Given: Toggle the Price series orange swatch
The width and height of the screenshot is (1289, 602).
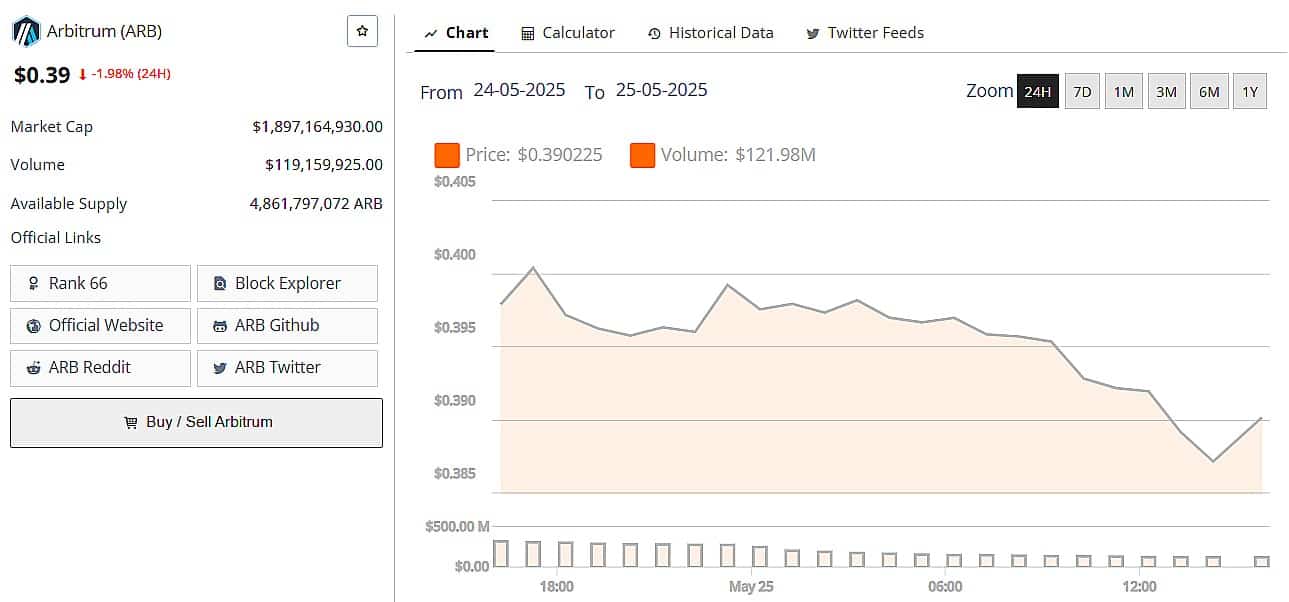Looking at the screenshot, I should (x=446, y=155).
